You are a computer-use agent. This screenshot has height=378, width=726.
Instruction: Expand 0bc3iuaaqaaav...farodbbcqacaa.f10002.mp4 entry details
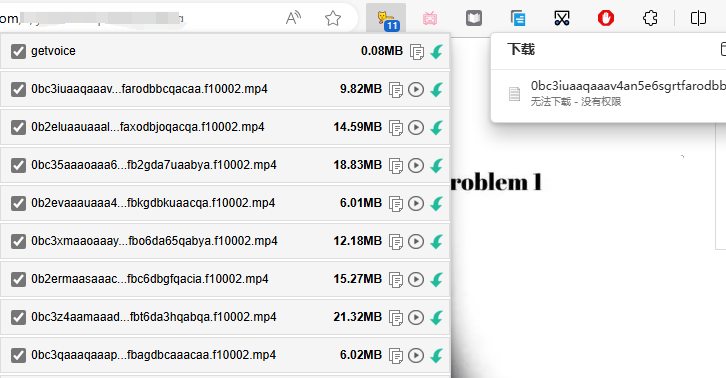click(x=149, y=89)
